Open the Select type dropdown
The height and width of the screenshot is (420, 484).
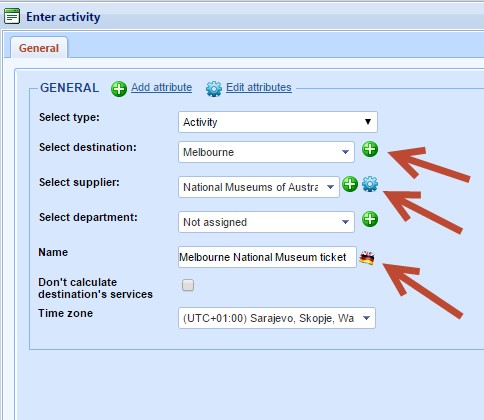(x=278, y=122)
